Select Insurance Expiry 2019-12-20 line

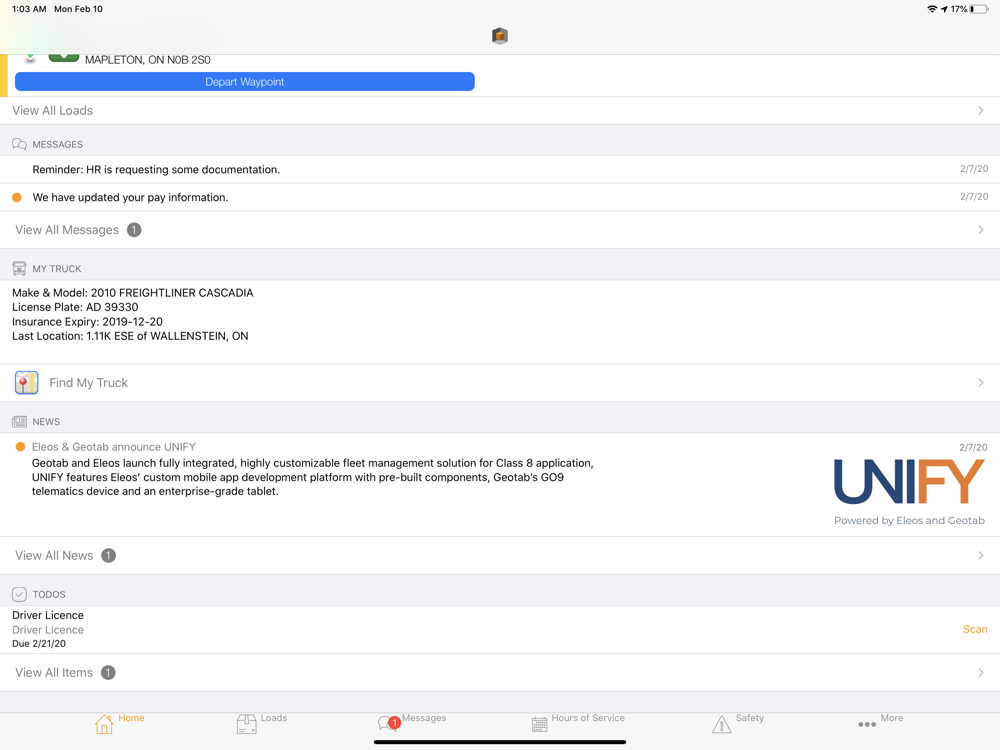click(87, 321)
